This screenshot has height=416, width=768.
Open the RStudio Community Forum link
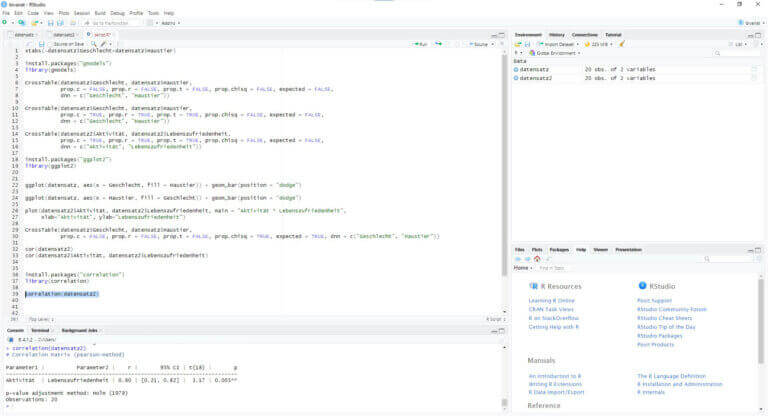(x=672, y=310)
